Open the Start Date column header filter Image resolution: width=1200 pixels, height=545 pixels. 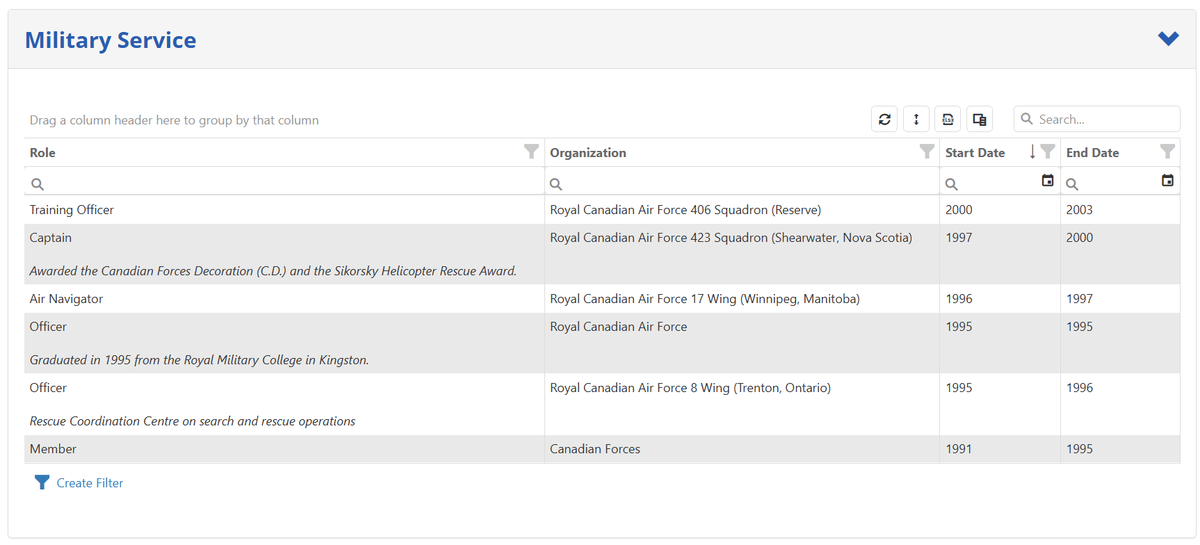1047,152
